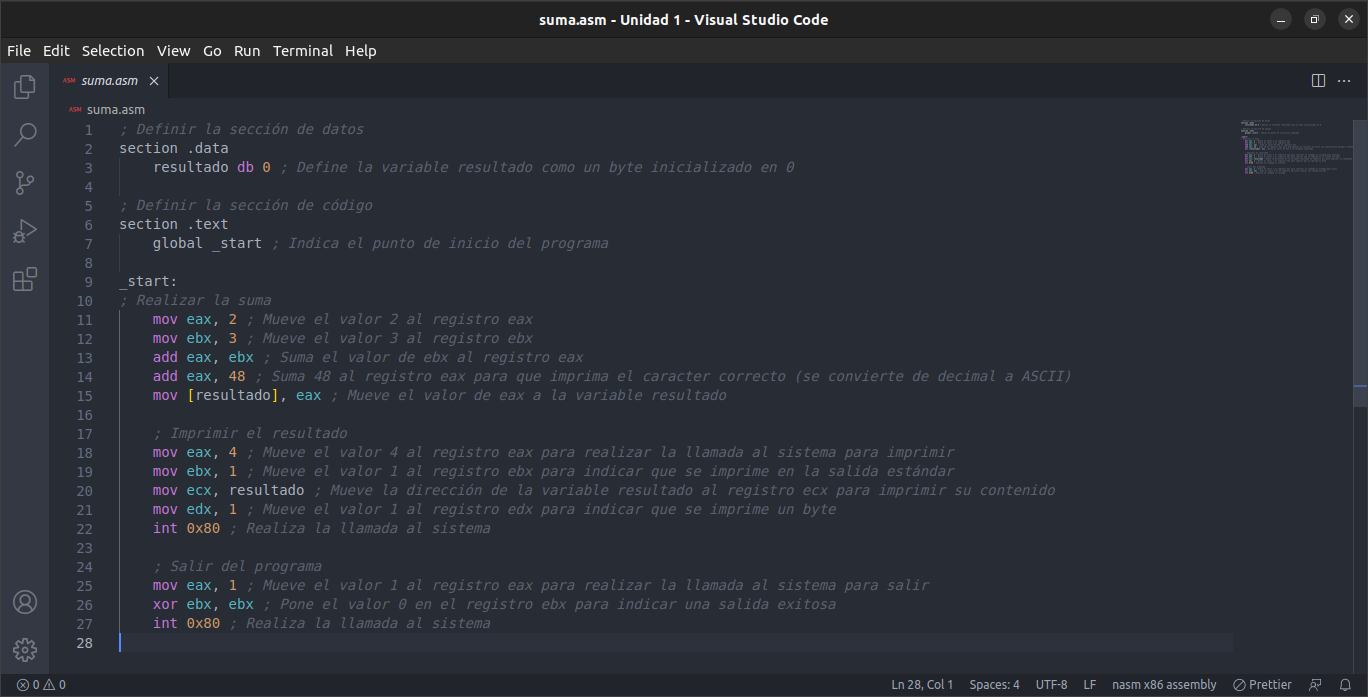The height and width of the screenshot is (697, 1368).
Task: Select the suma.asm editor tab
Action: click(110, 80)
